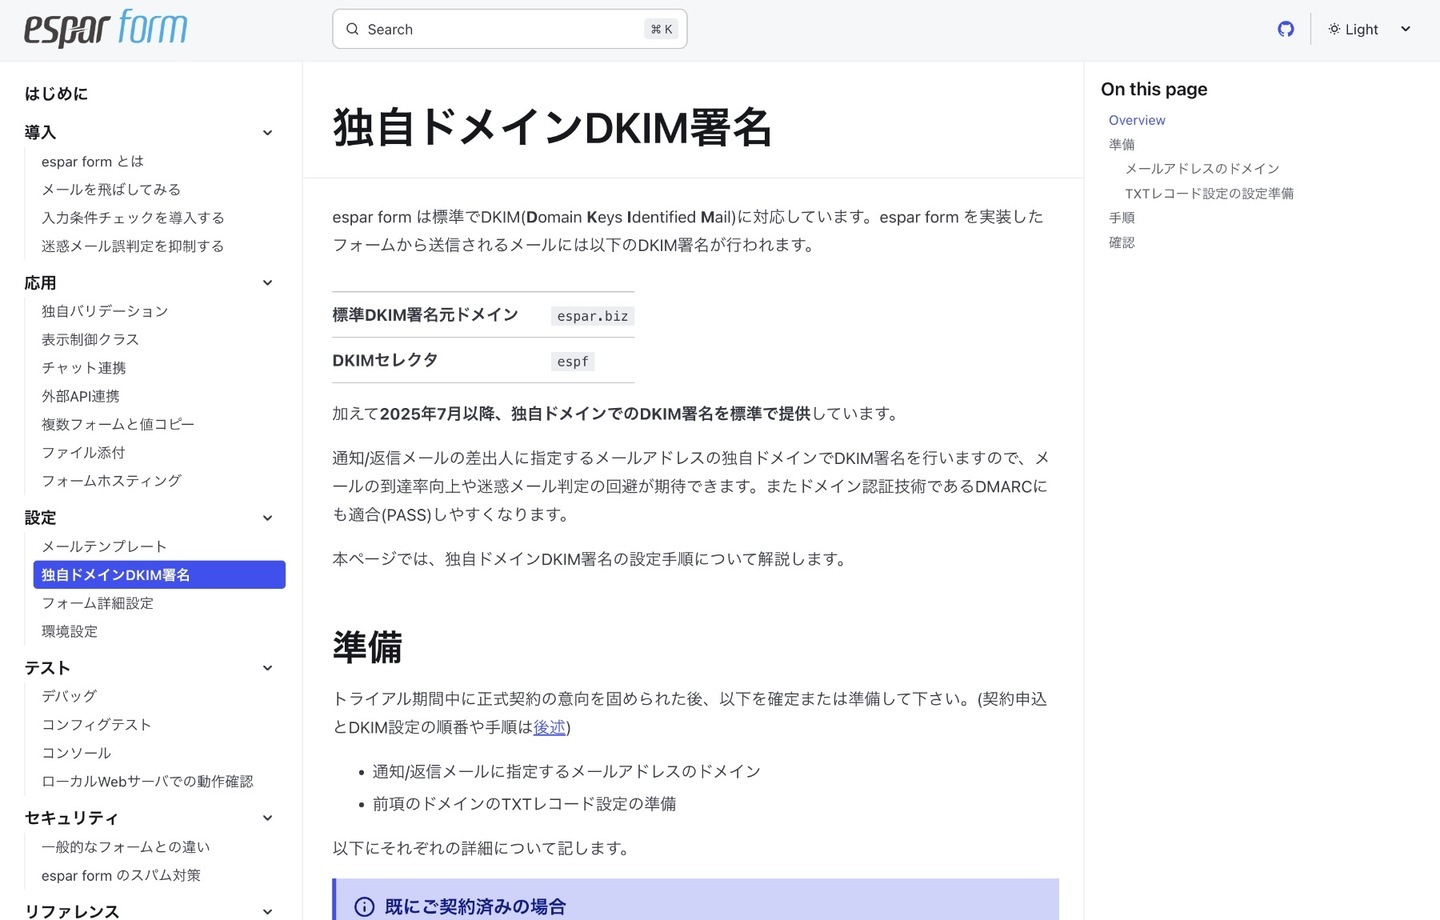Open 表示制御クラス page

[90, 339]
